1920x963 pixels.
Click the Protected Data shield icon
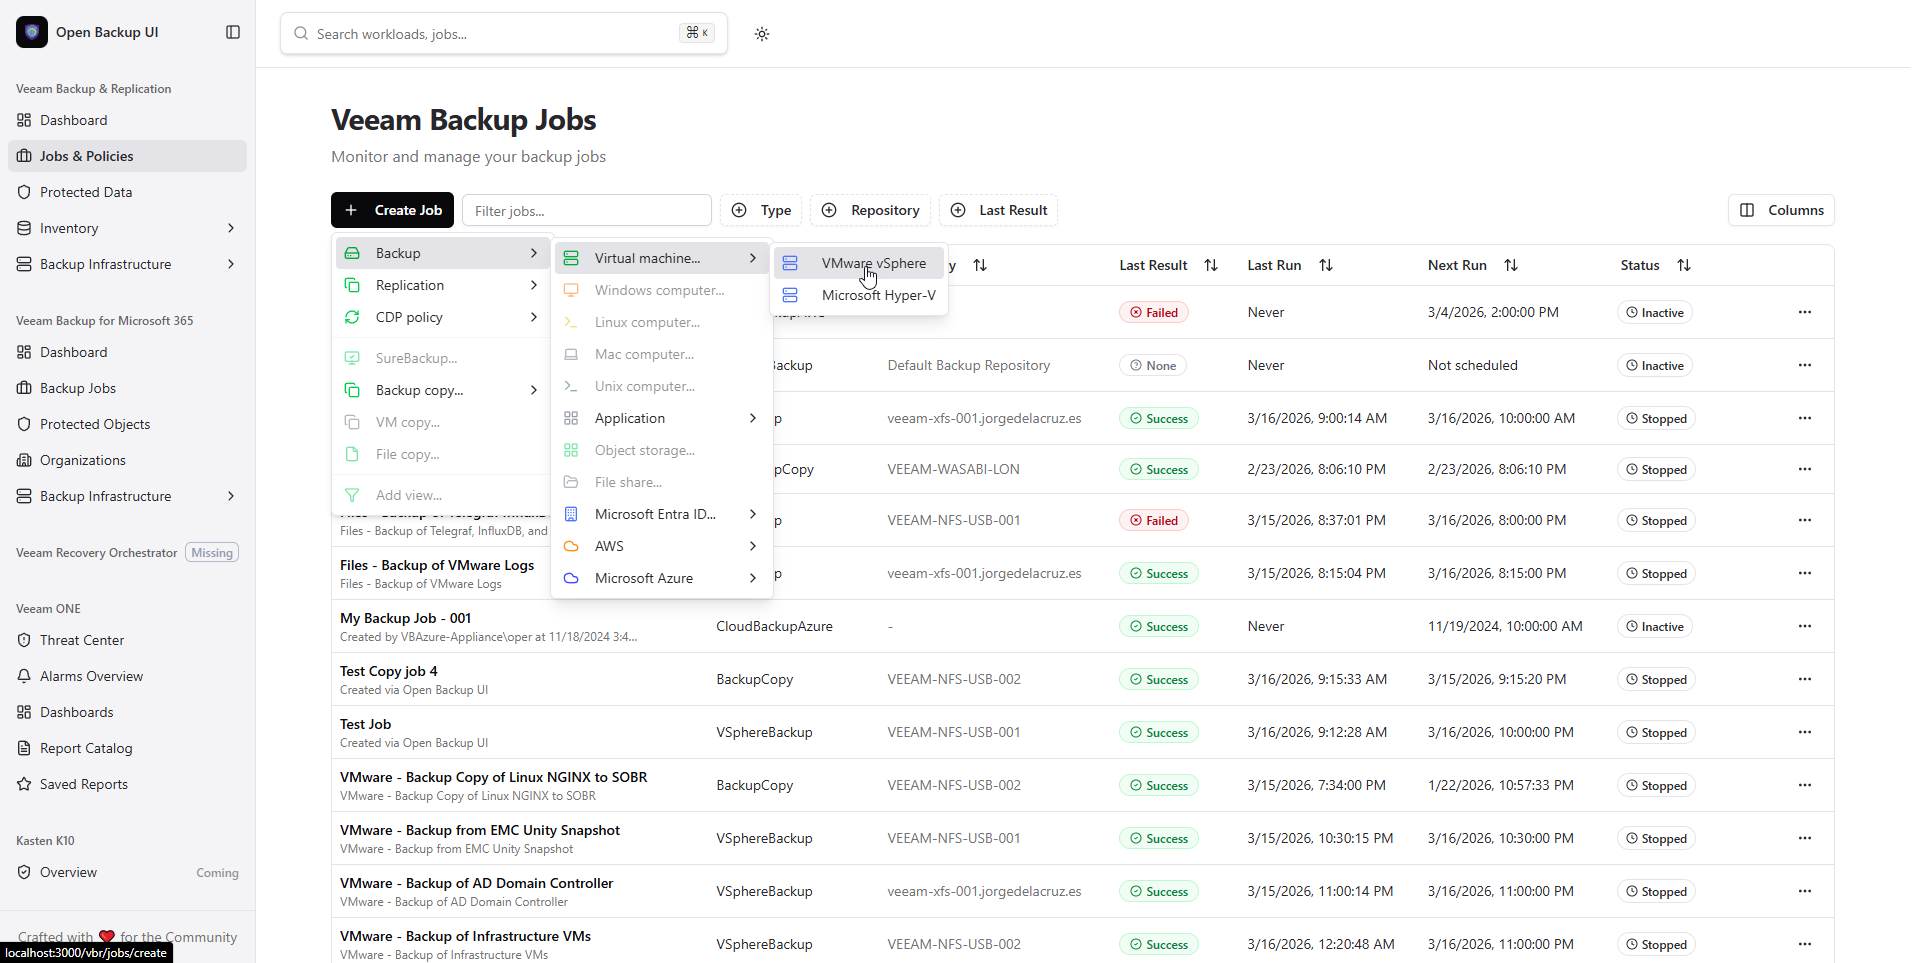click(24, 192)
